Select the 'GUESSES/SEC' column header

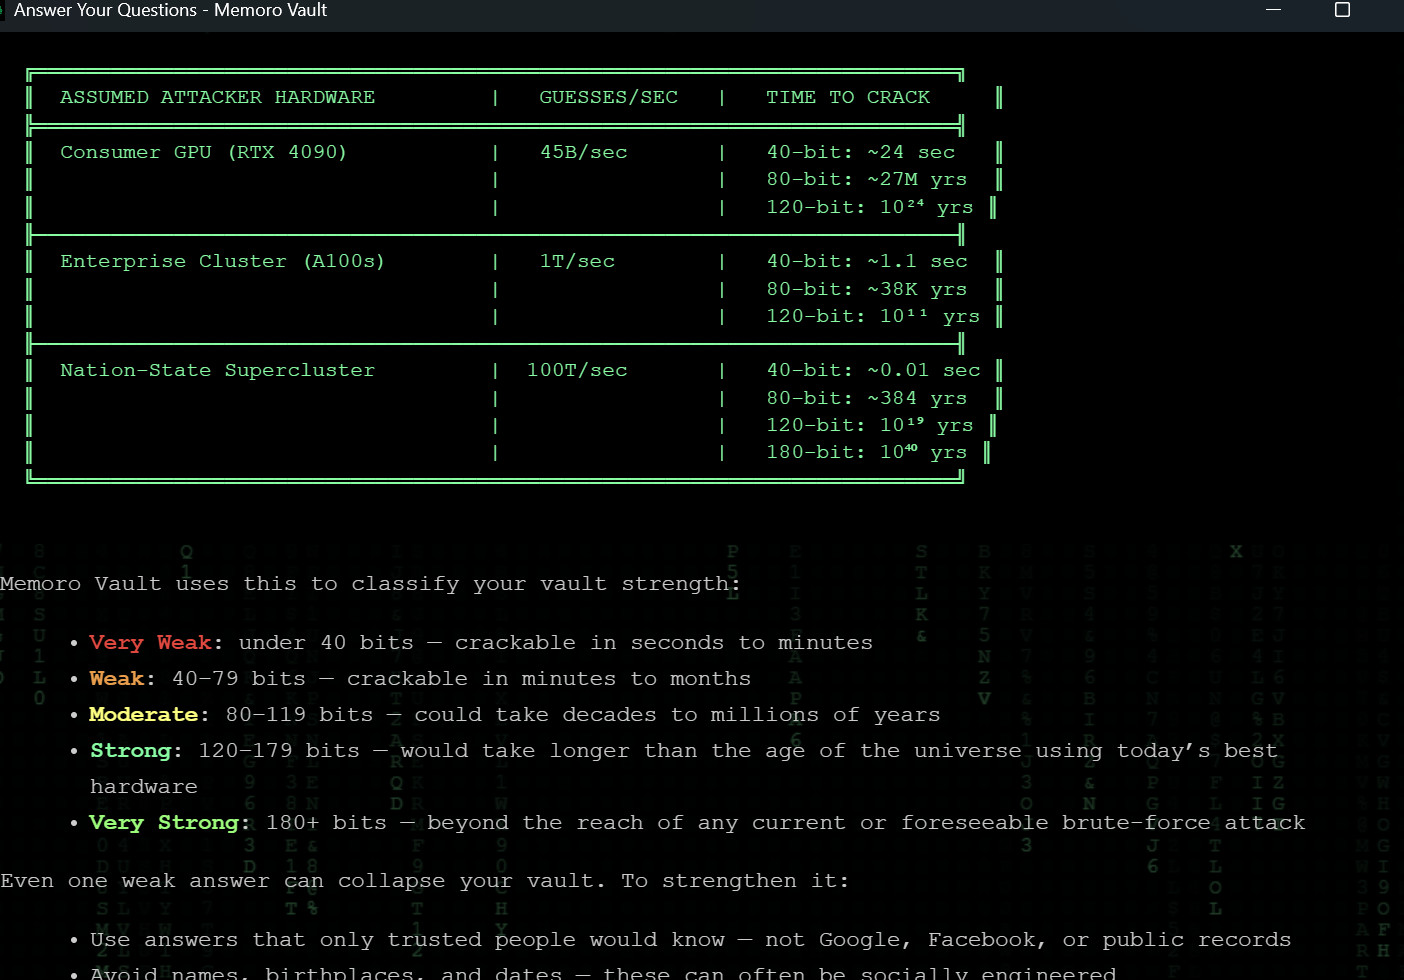pyautogui.click(x=608, y=97)
